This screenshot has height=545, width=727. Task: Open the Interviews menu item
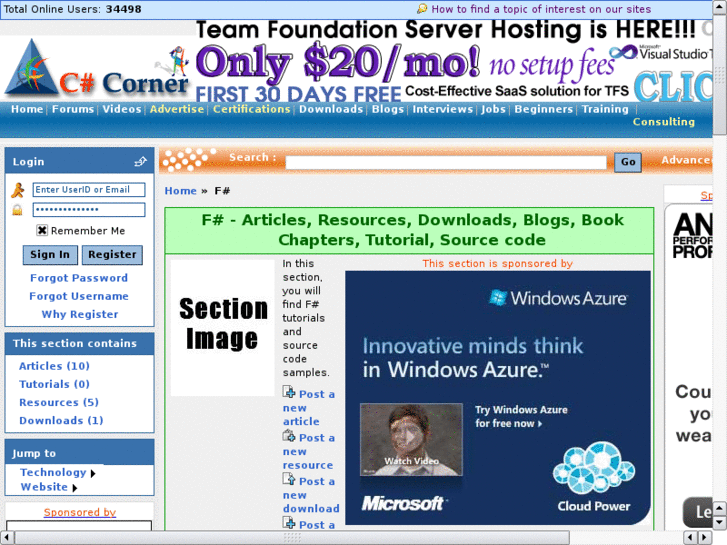[443, 109]
